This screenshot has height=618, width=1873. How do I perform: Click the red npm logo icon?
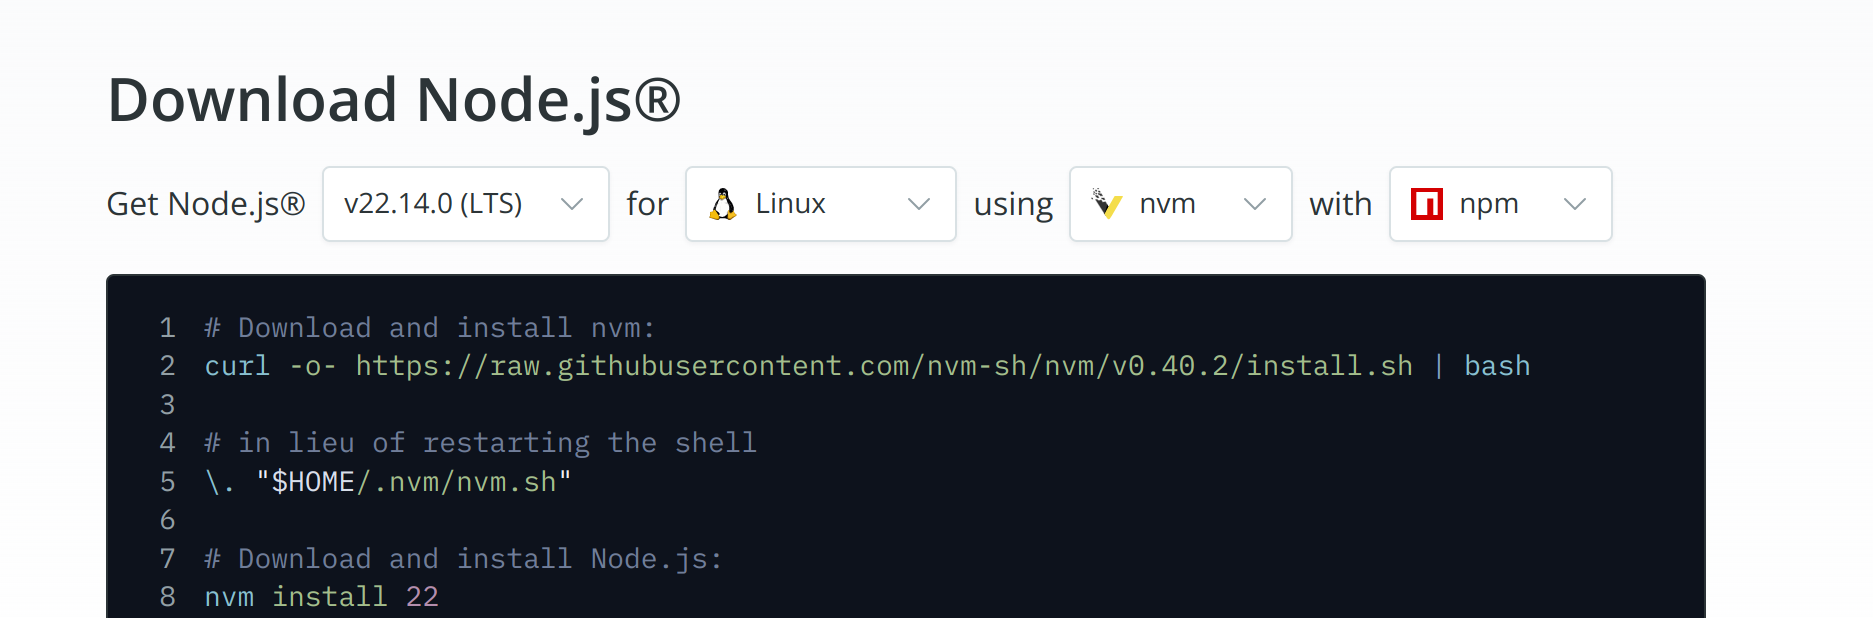pyautogui.click(x=1427, y=204)
